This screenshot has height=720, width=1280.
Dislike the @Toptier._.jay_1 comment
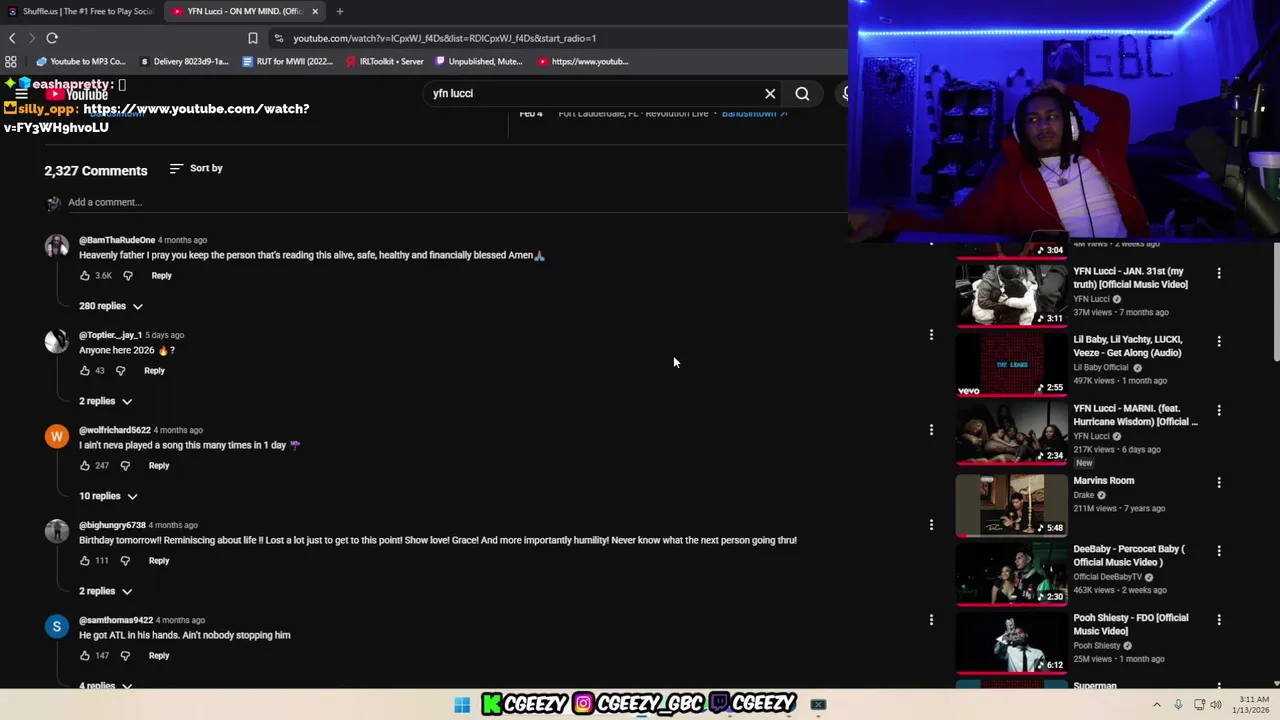[120, 370]
